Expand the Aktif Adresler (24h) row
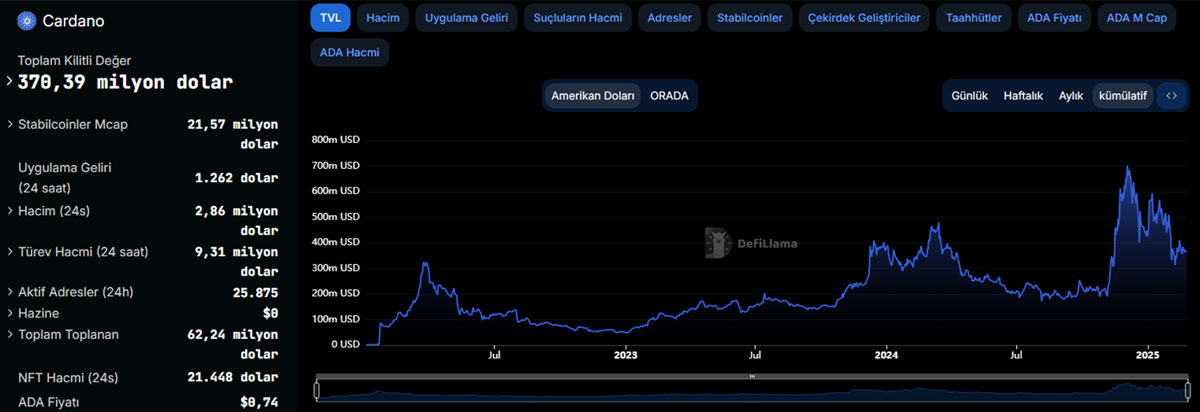Viewport: 1200px width, 412px height. pos(10,293)
